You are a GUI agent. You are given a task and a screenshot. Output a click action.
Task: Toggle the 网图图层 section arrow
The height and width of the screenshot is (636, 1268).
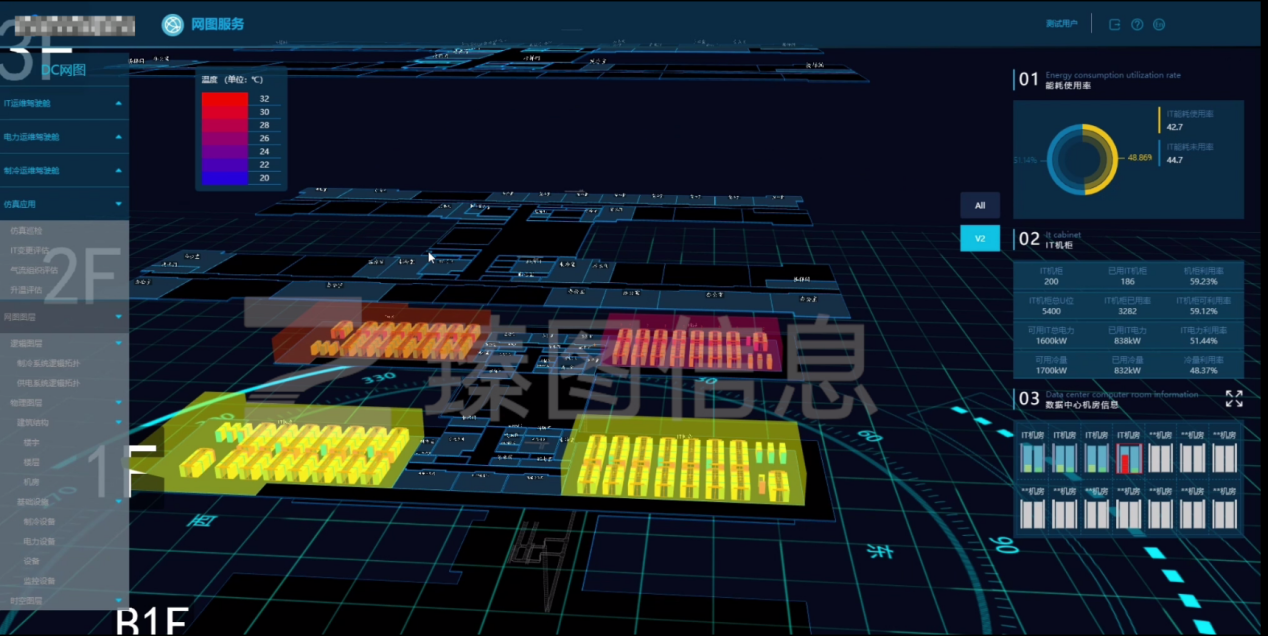pyautogui.click(x=119, y=317)
